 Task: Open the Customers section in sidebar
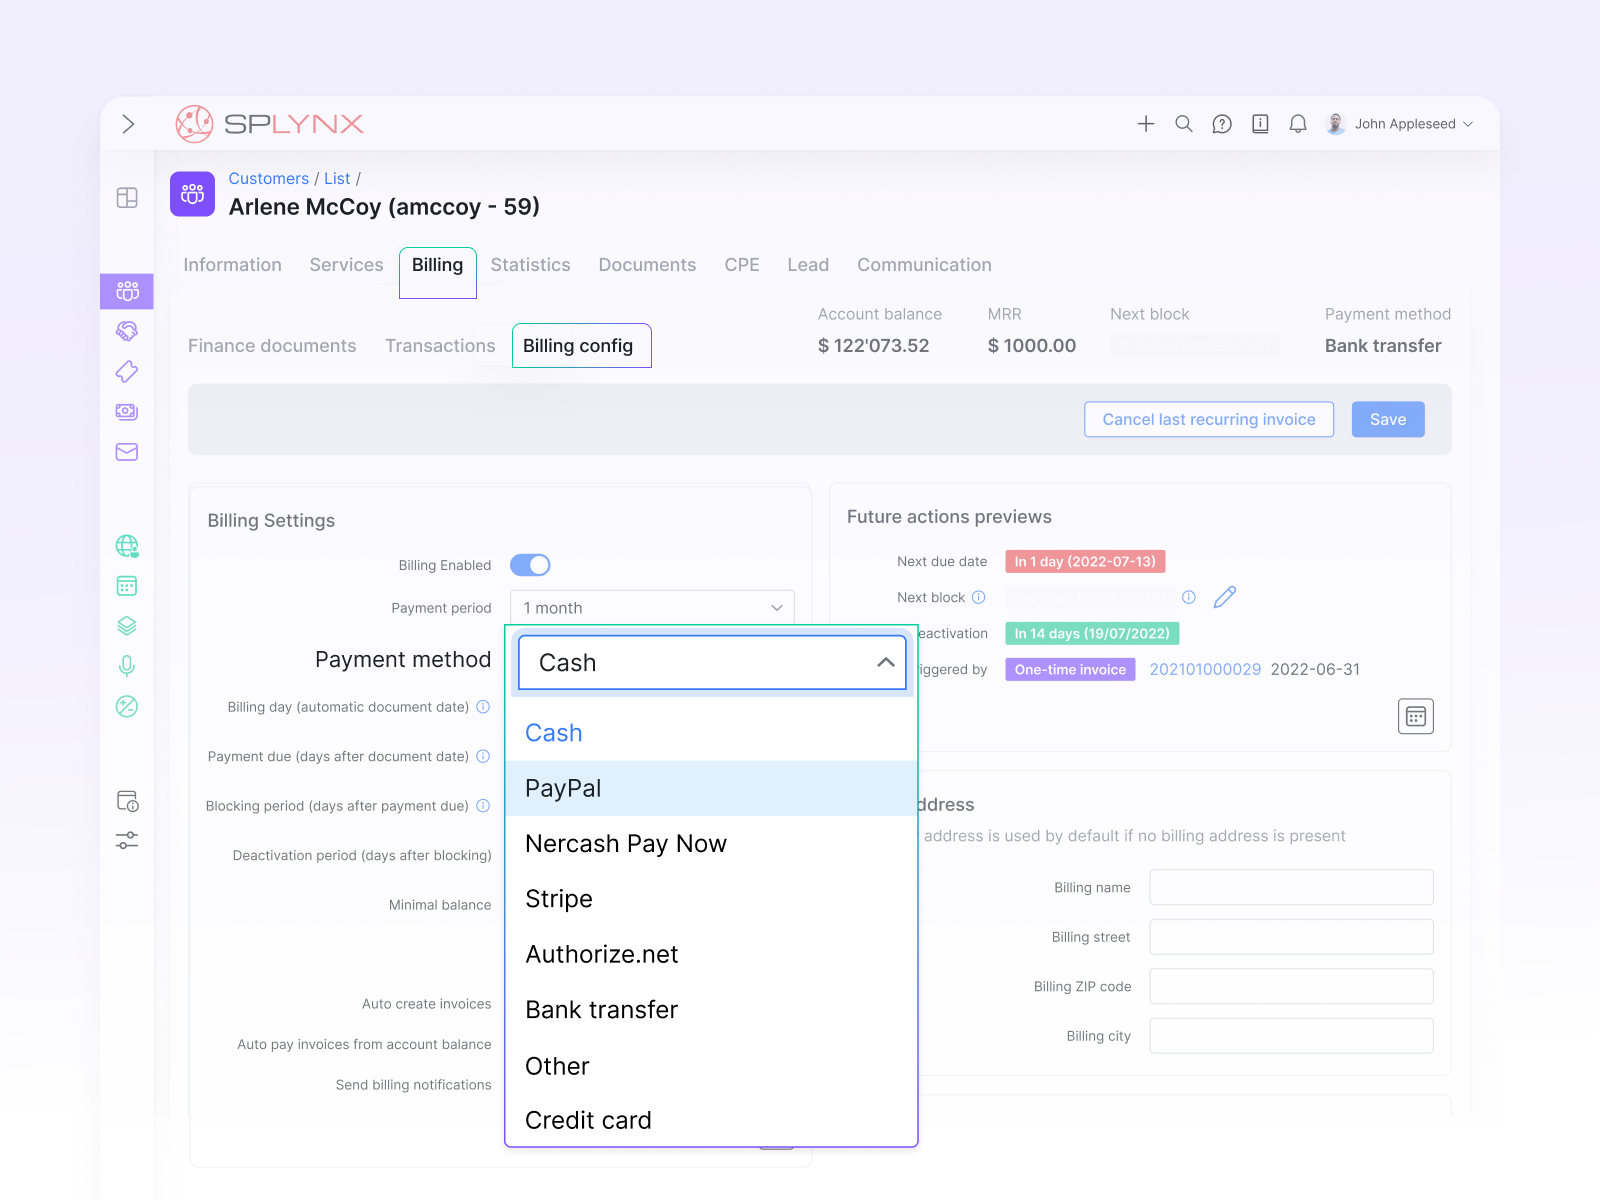click(x=127, y=291)
